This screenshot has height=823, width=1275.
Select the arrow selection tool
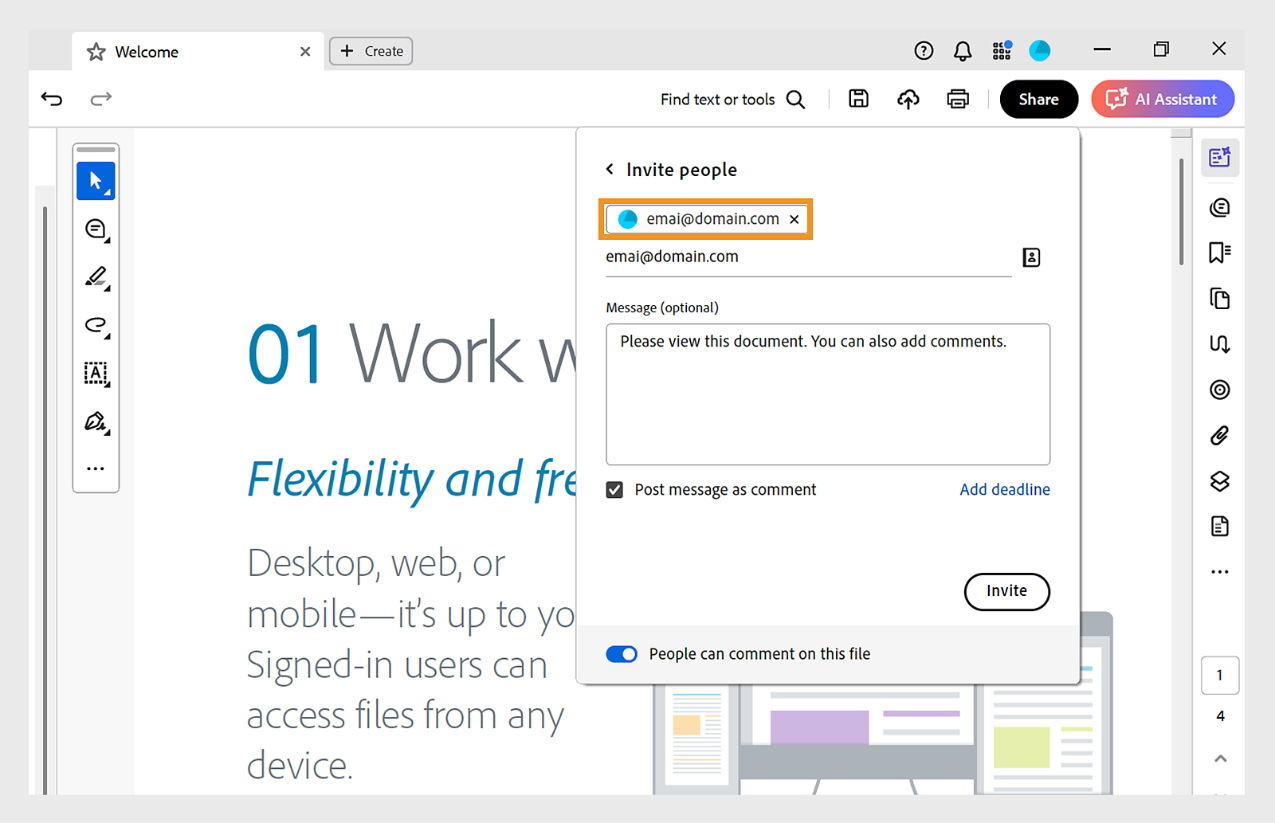tap(96, 180)
